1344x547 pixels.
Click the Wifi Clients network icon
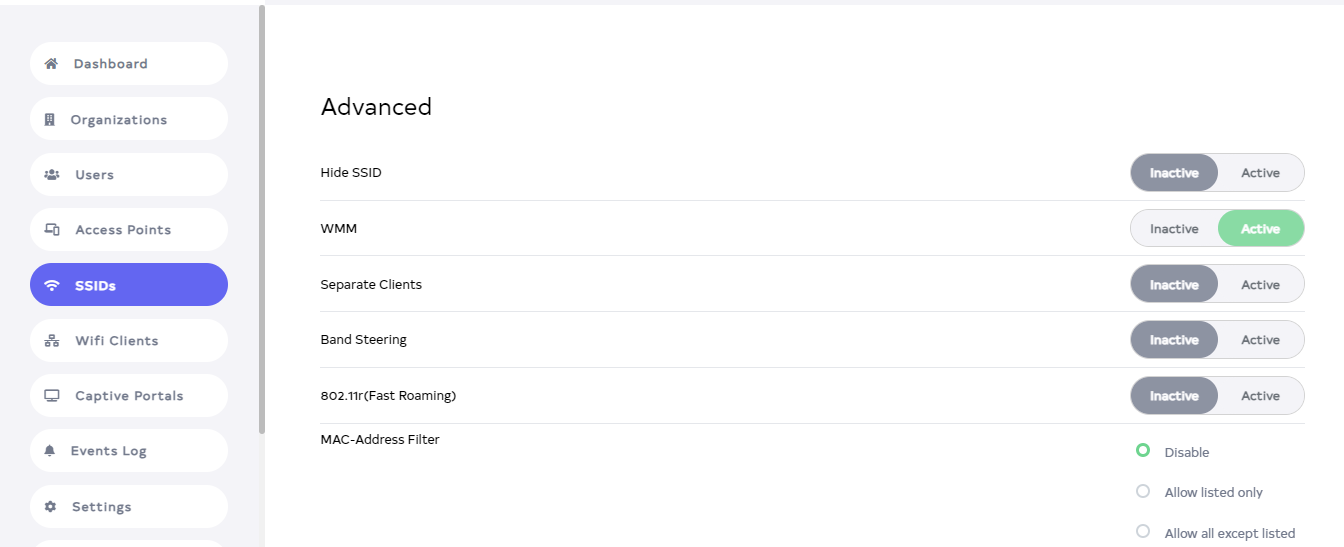52,341
